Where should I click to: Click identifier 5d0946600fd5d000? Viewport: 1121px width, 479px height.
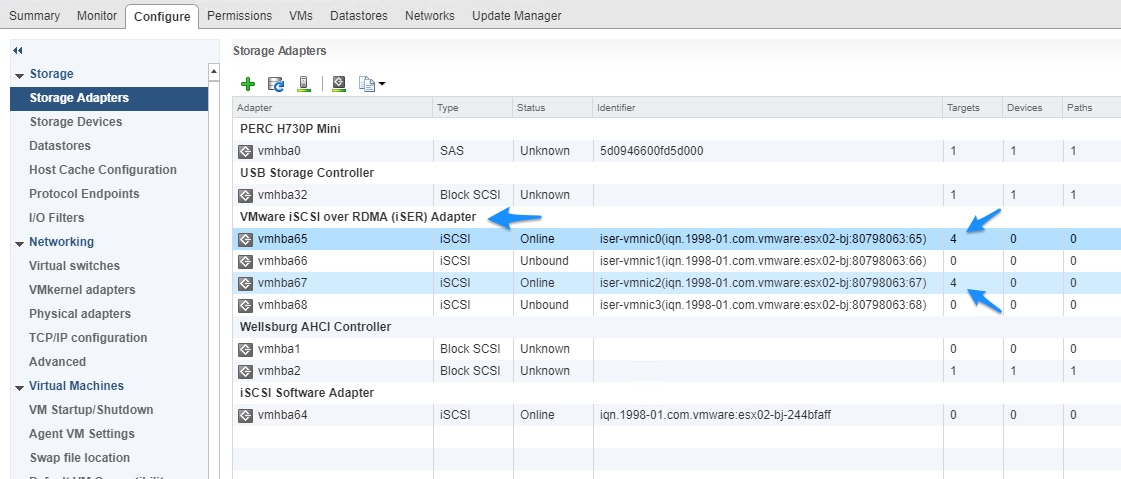651,151
